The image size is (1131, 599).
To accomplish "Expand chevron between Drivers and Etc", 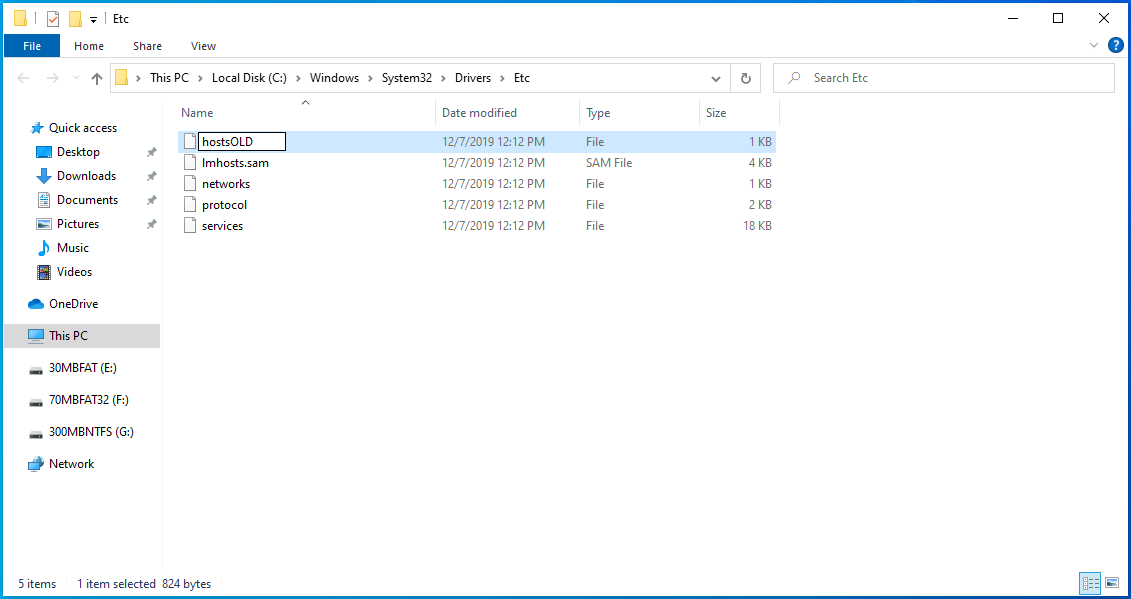I will coord(503,78).
